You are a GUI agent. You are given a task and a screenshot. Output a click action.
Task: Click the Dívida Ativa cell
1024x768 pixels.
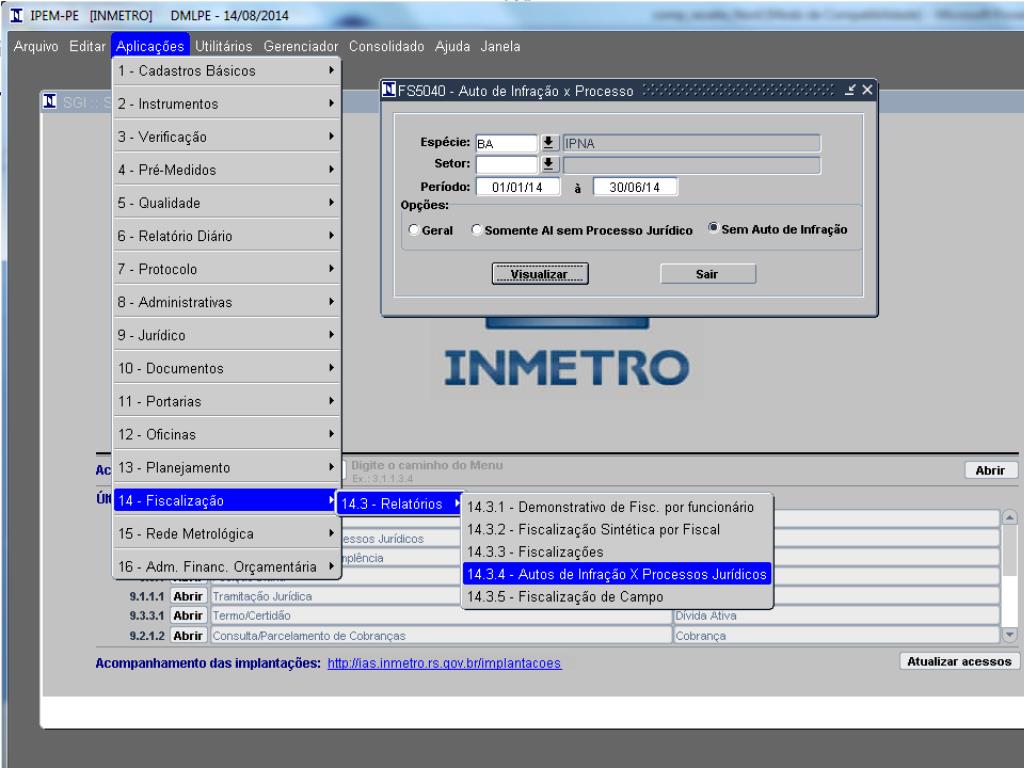[x=836, y=615]
